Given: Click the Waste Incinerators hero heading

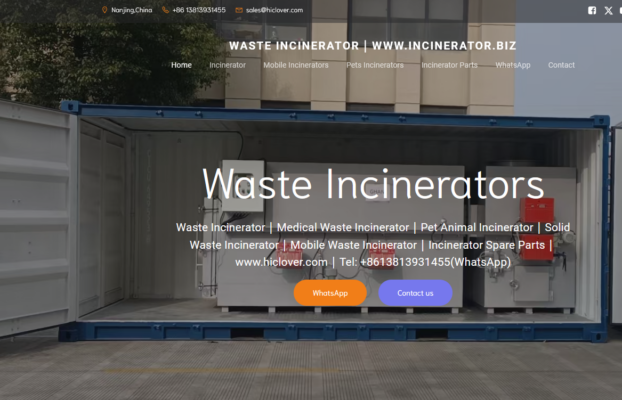Looking at the screenshot, I should (x=373, y=185).
